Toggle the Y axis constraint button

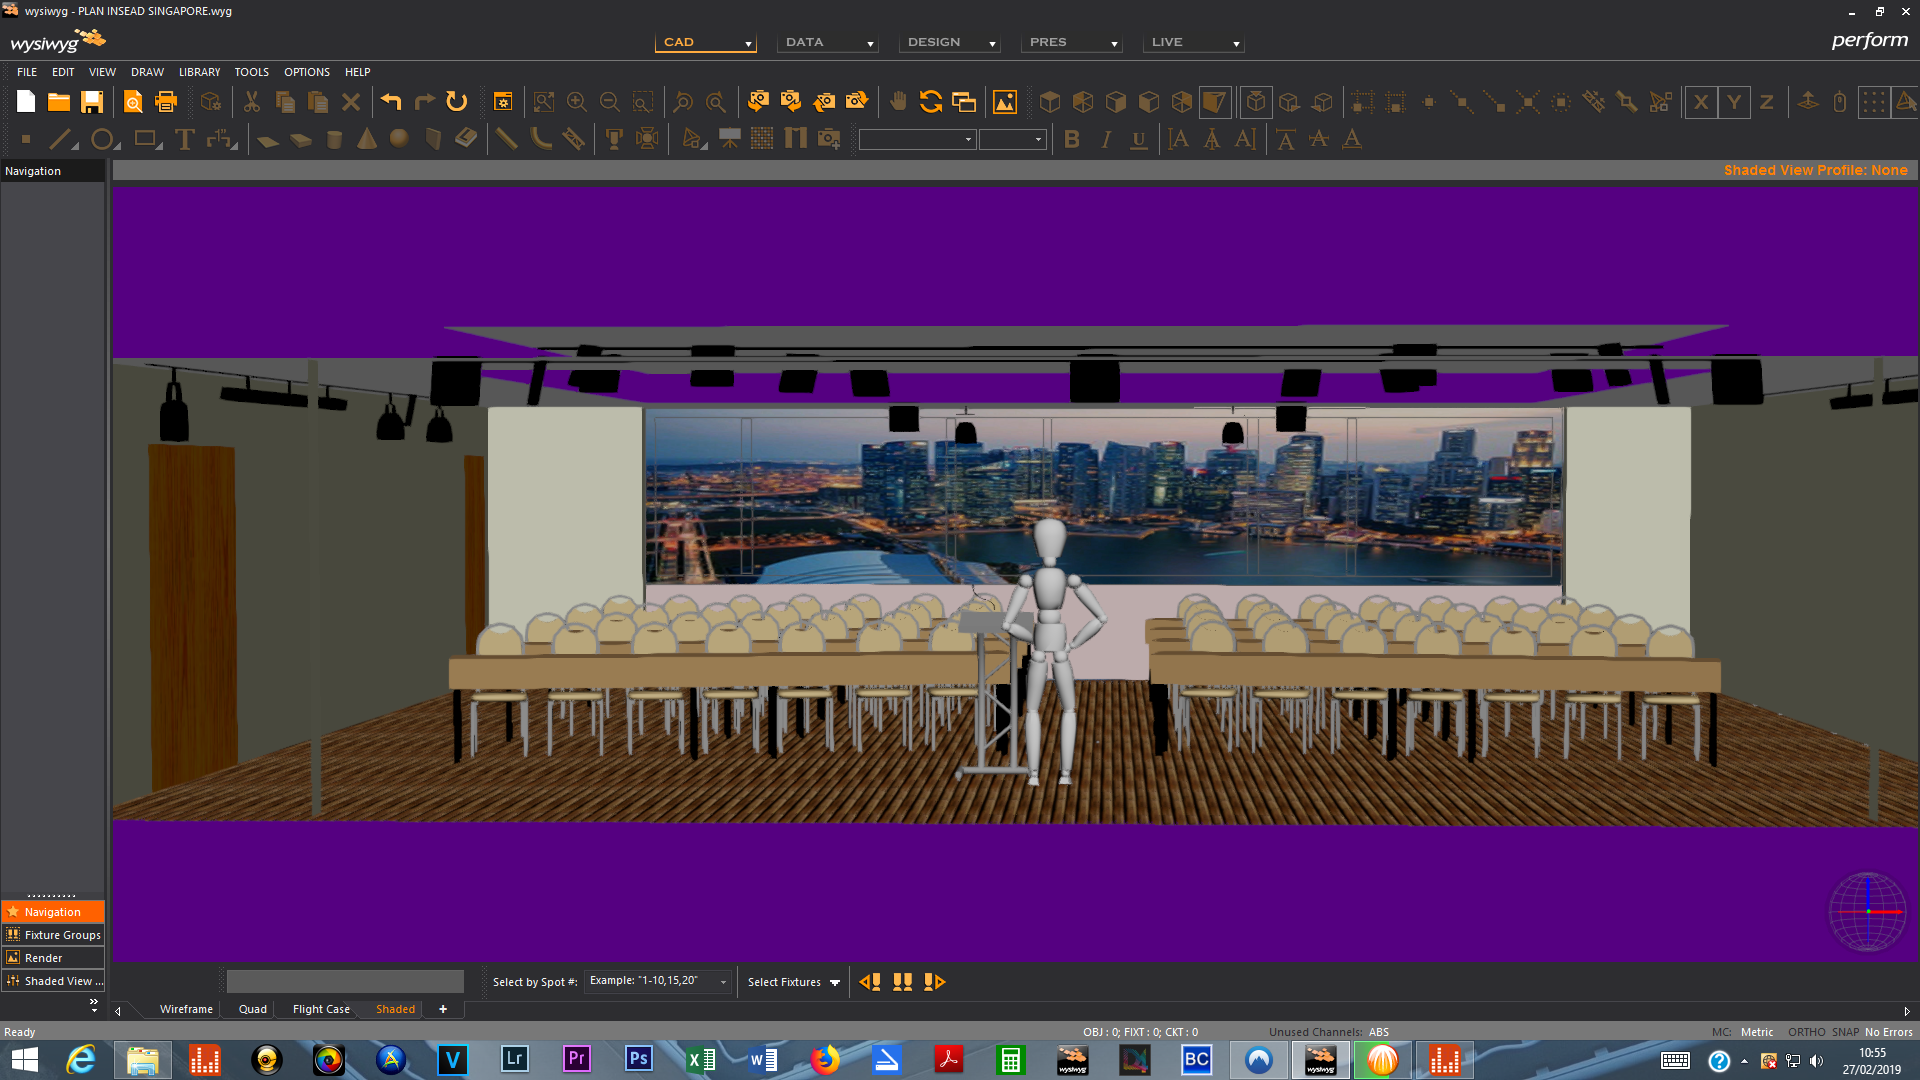point(1734,102)
